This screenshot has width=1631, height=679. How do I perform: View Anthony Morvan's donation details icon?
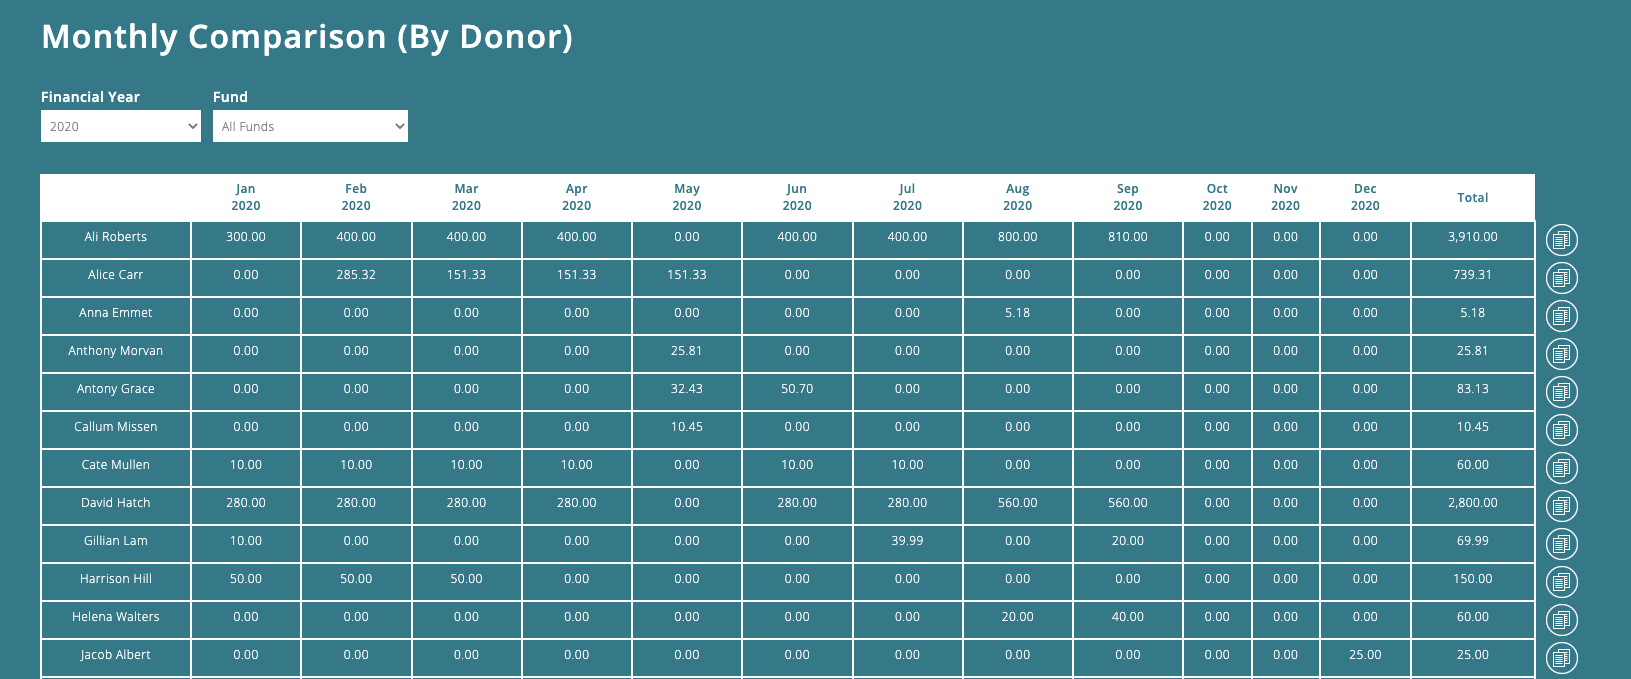pyautogui.click(x=1561, y=353)
